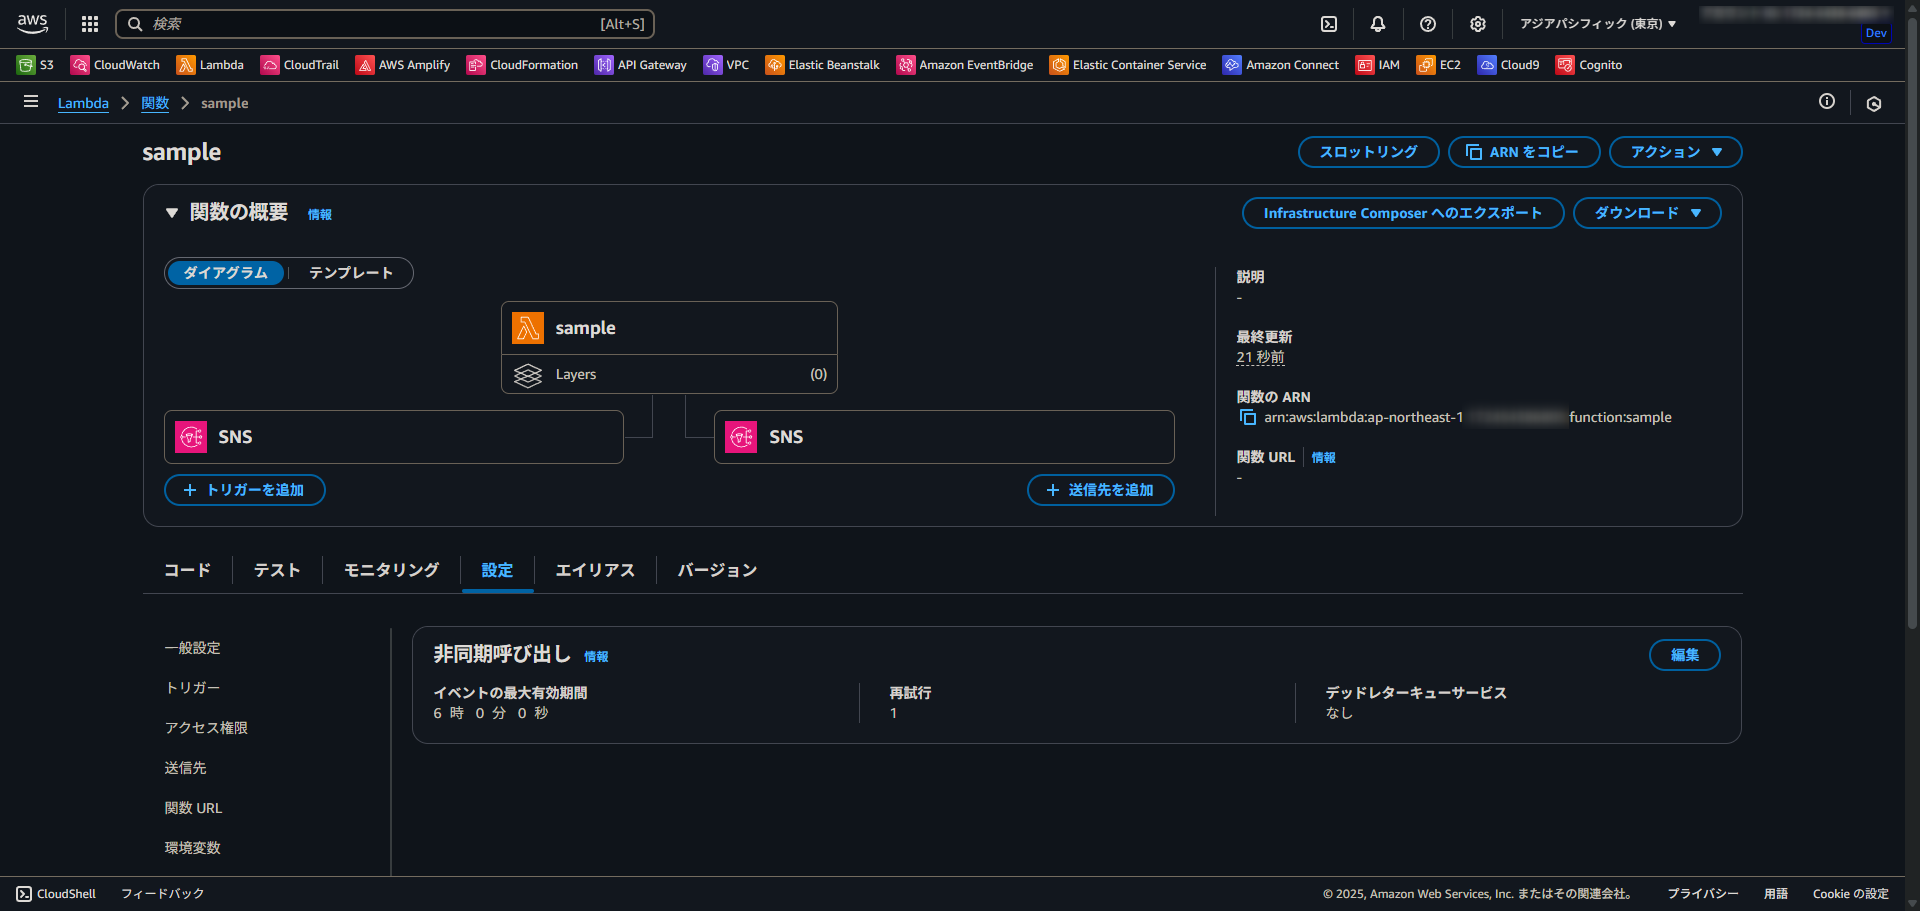Image resolution: width=1920 pixels, height=911 pixels.
Task: Open AWS Amplify shortcut
Action: pos(403,65)
